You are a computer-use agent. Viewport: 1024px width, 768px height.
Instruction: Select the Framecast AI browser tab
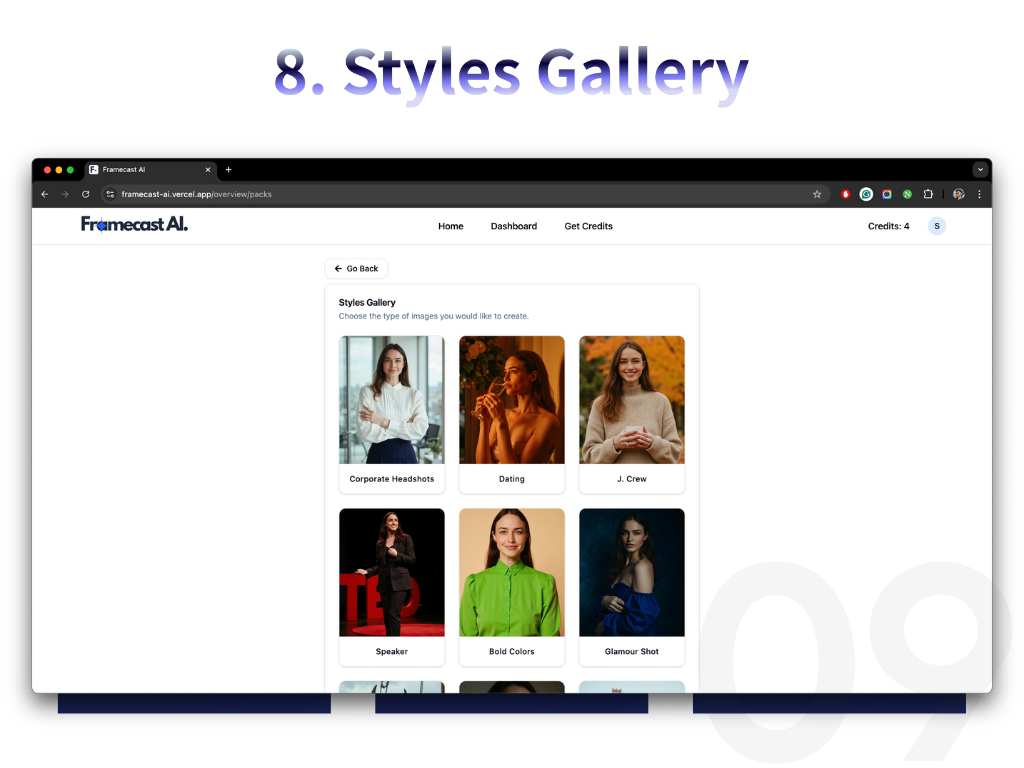[x=150, y=170]
